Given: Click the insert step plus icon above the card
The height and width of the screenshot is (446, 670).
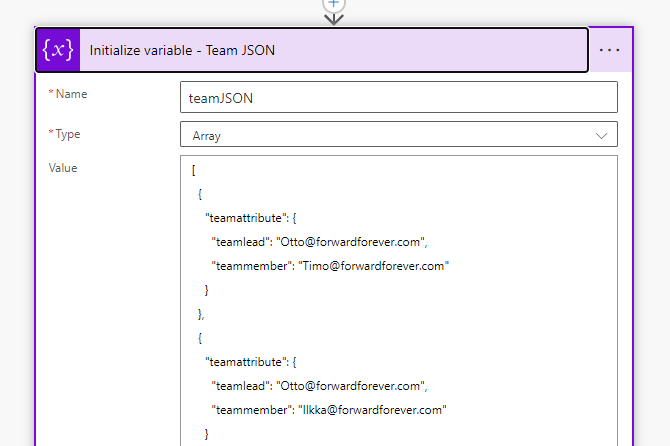Looking at the screenshot, I should pos(334,3).
